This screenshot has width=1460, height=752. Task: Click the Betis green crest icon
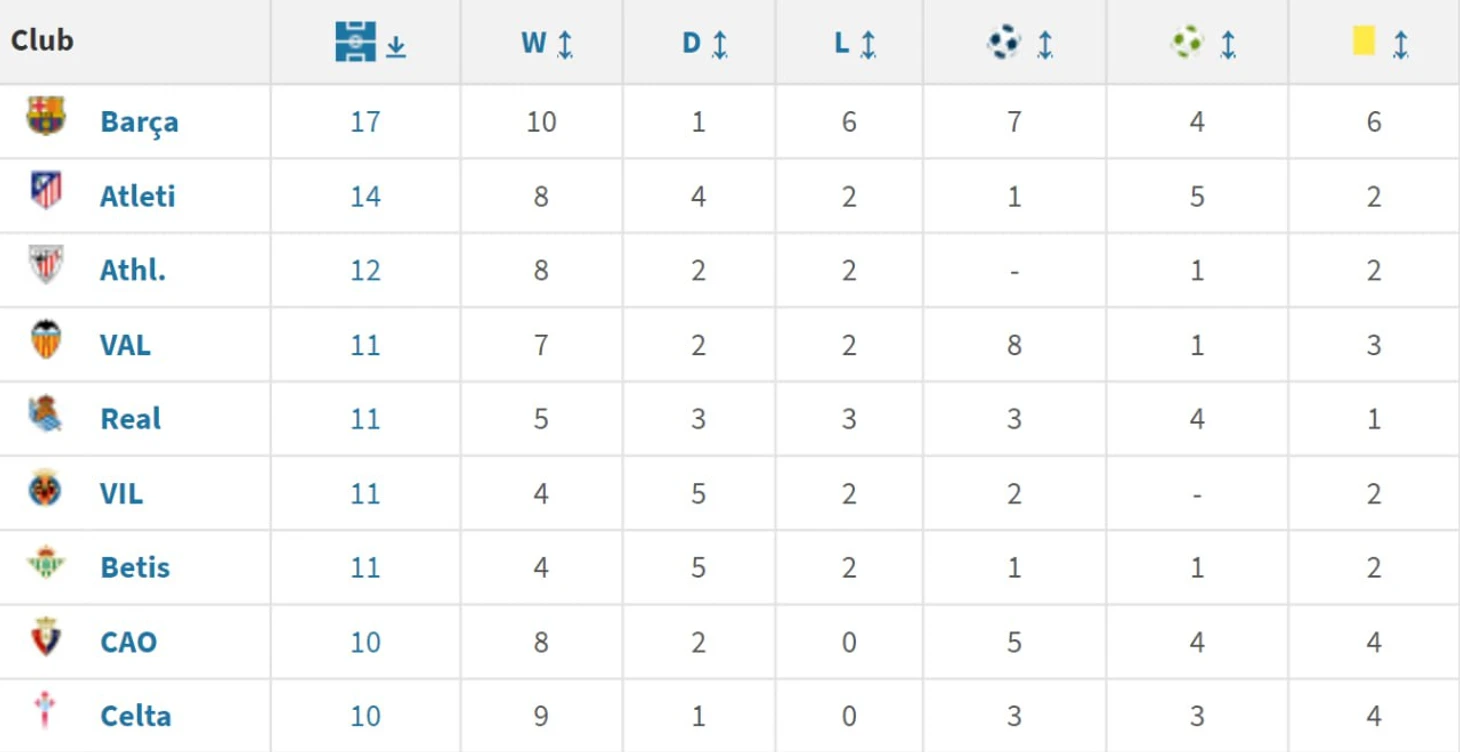click(46, 562)
